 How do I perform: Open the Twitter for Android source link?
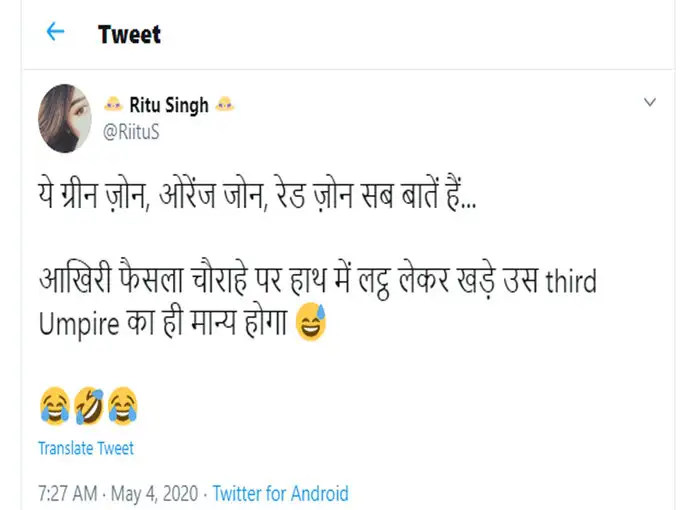280,493
